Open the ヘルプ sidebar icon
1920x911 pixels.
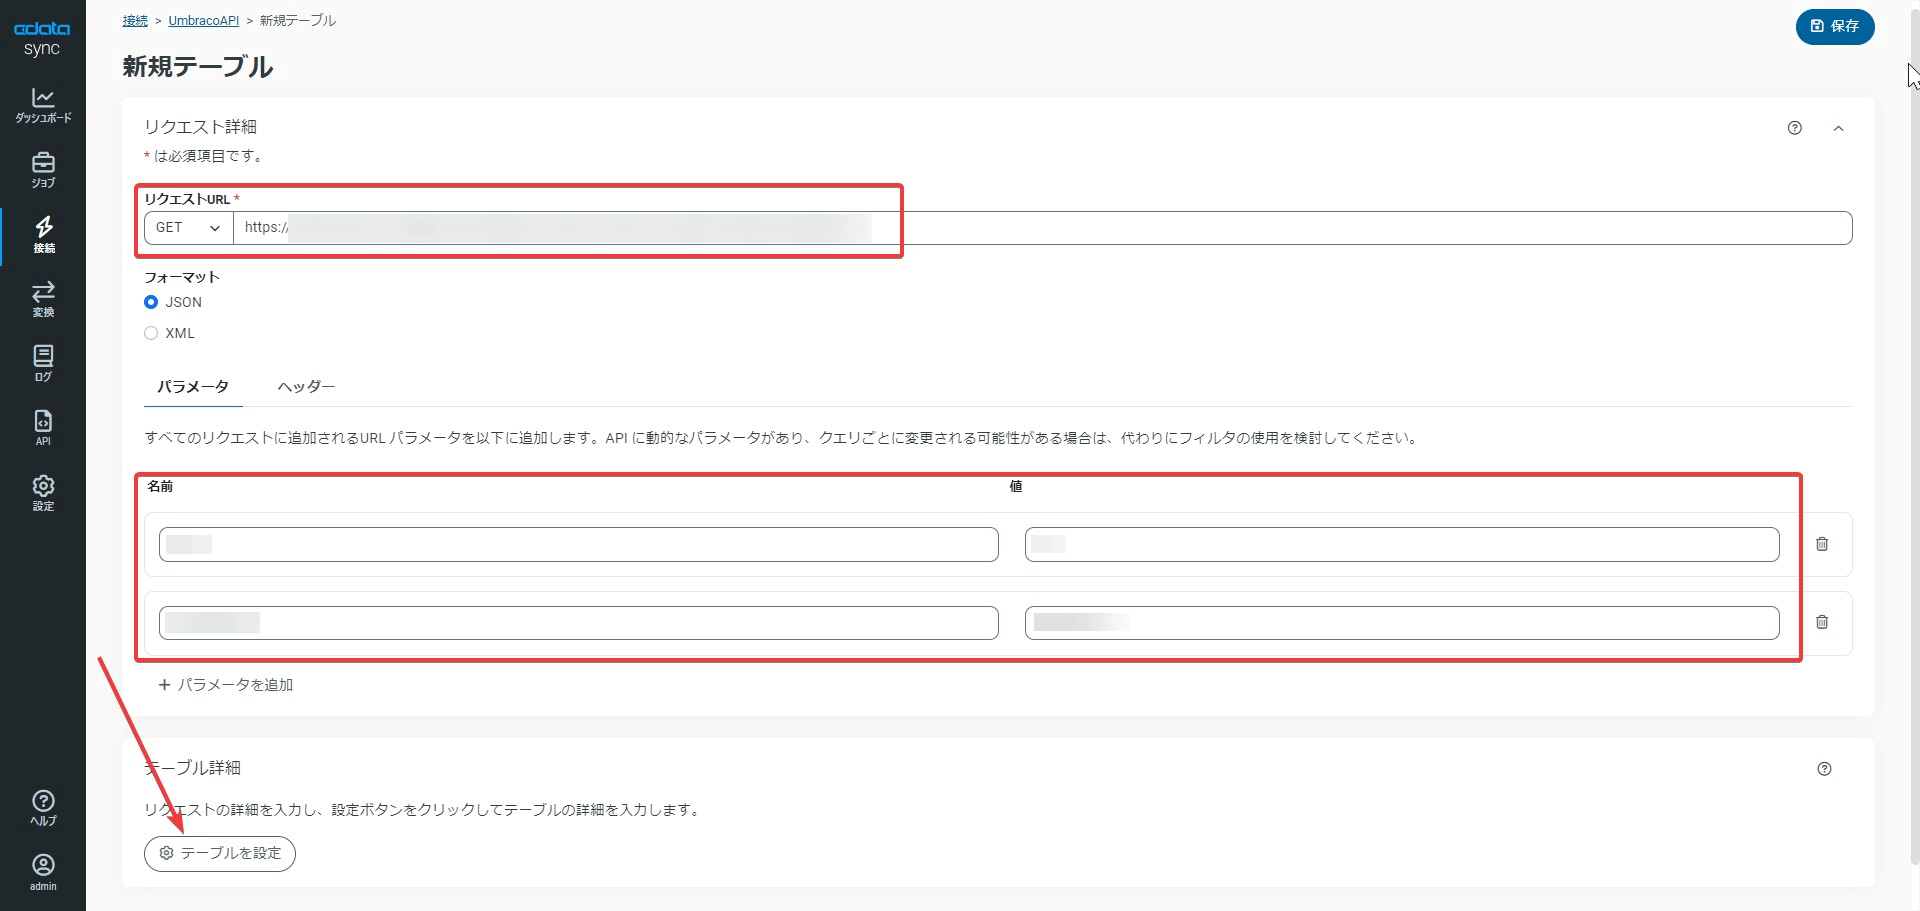point(43,808)
